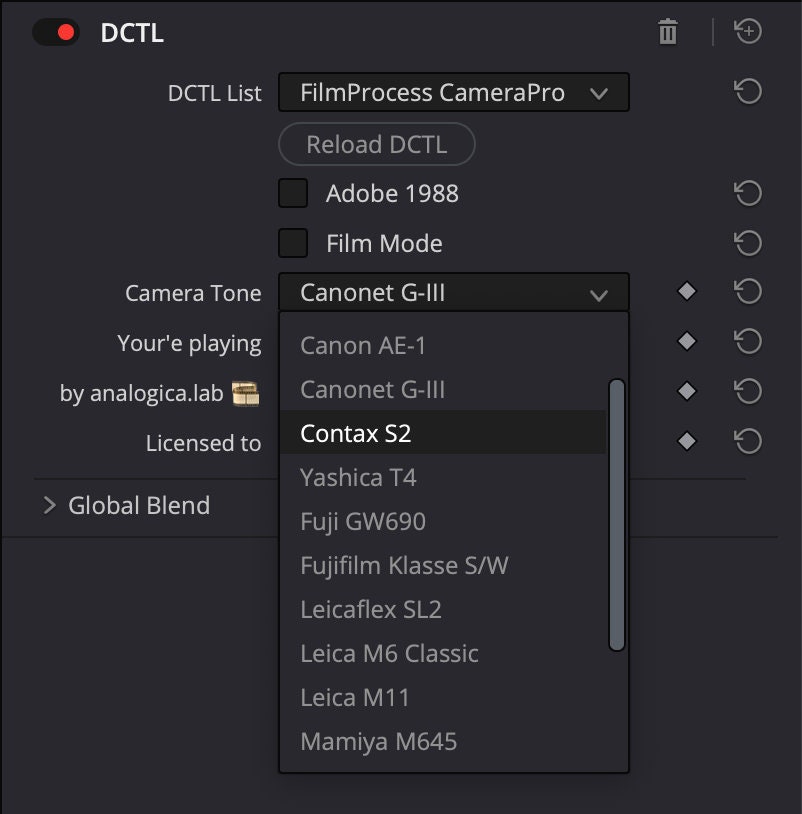The height and width of the screenshot is (814, 802).
Task: Click the Your'e playing label
Action: click(189, 344)
